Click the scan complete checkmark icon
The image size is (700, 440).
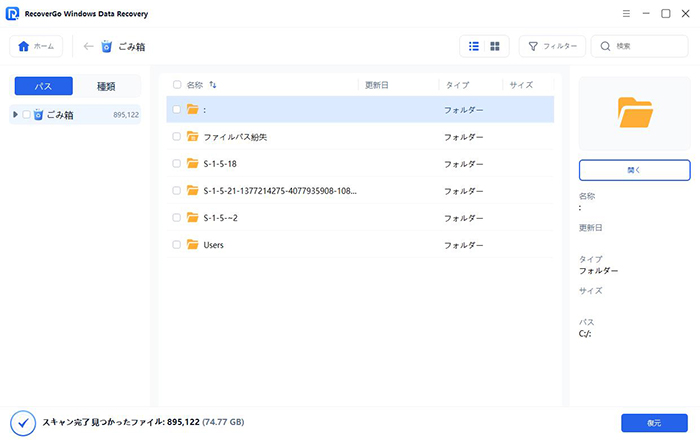tap(23, 423)
